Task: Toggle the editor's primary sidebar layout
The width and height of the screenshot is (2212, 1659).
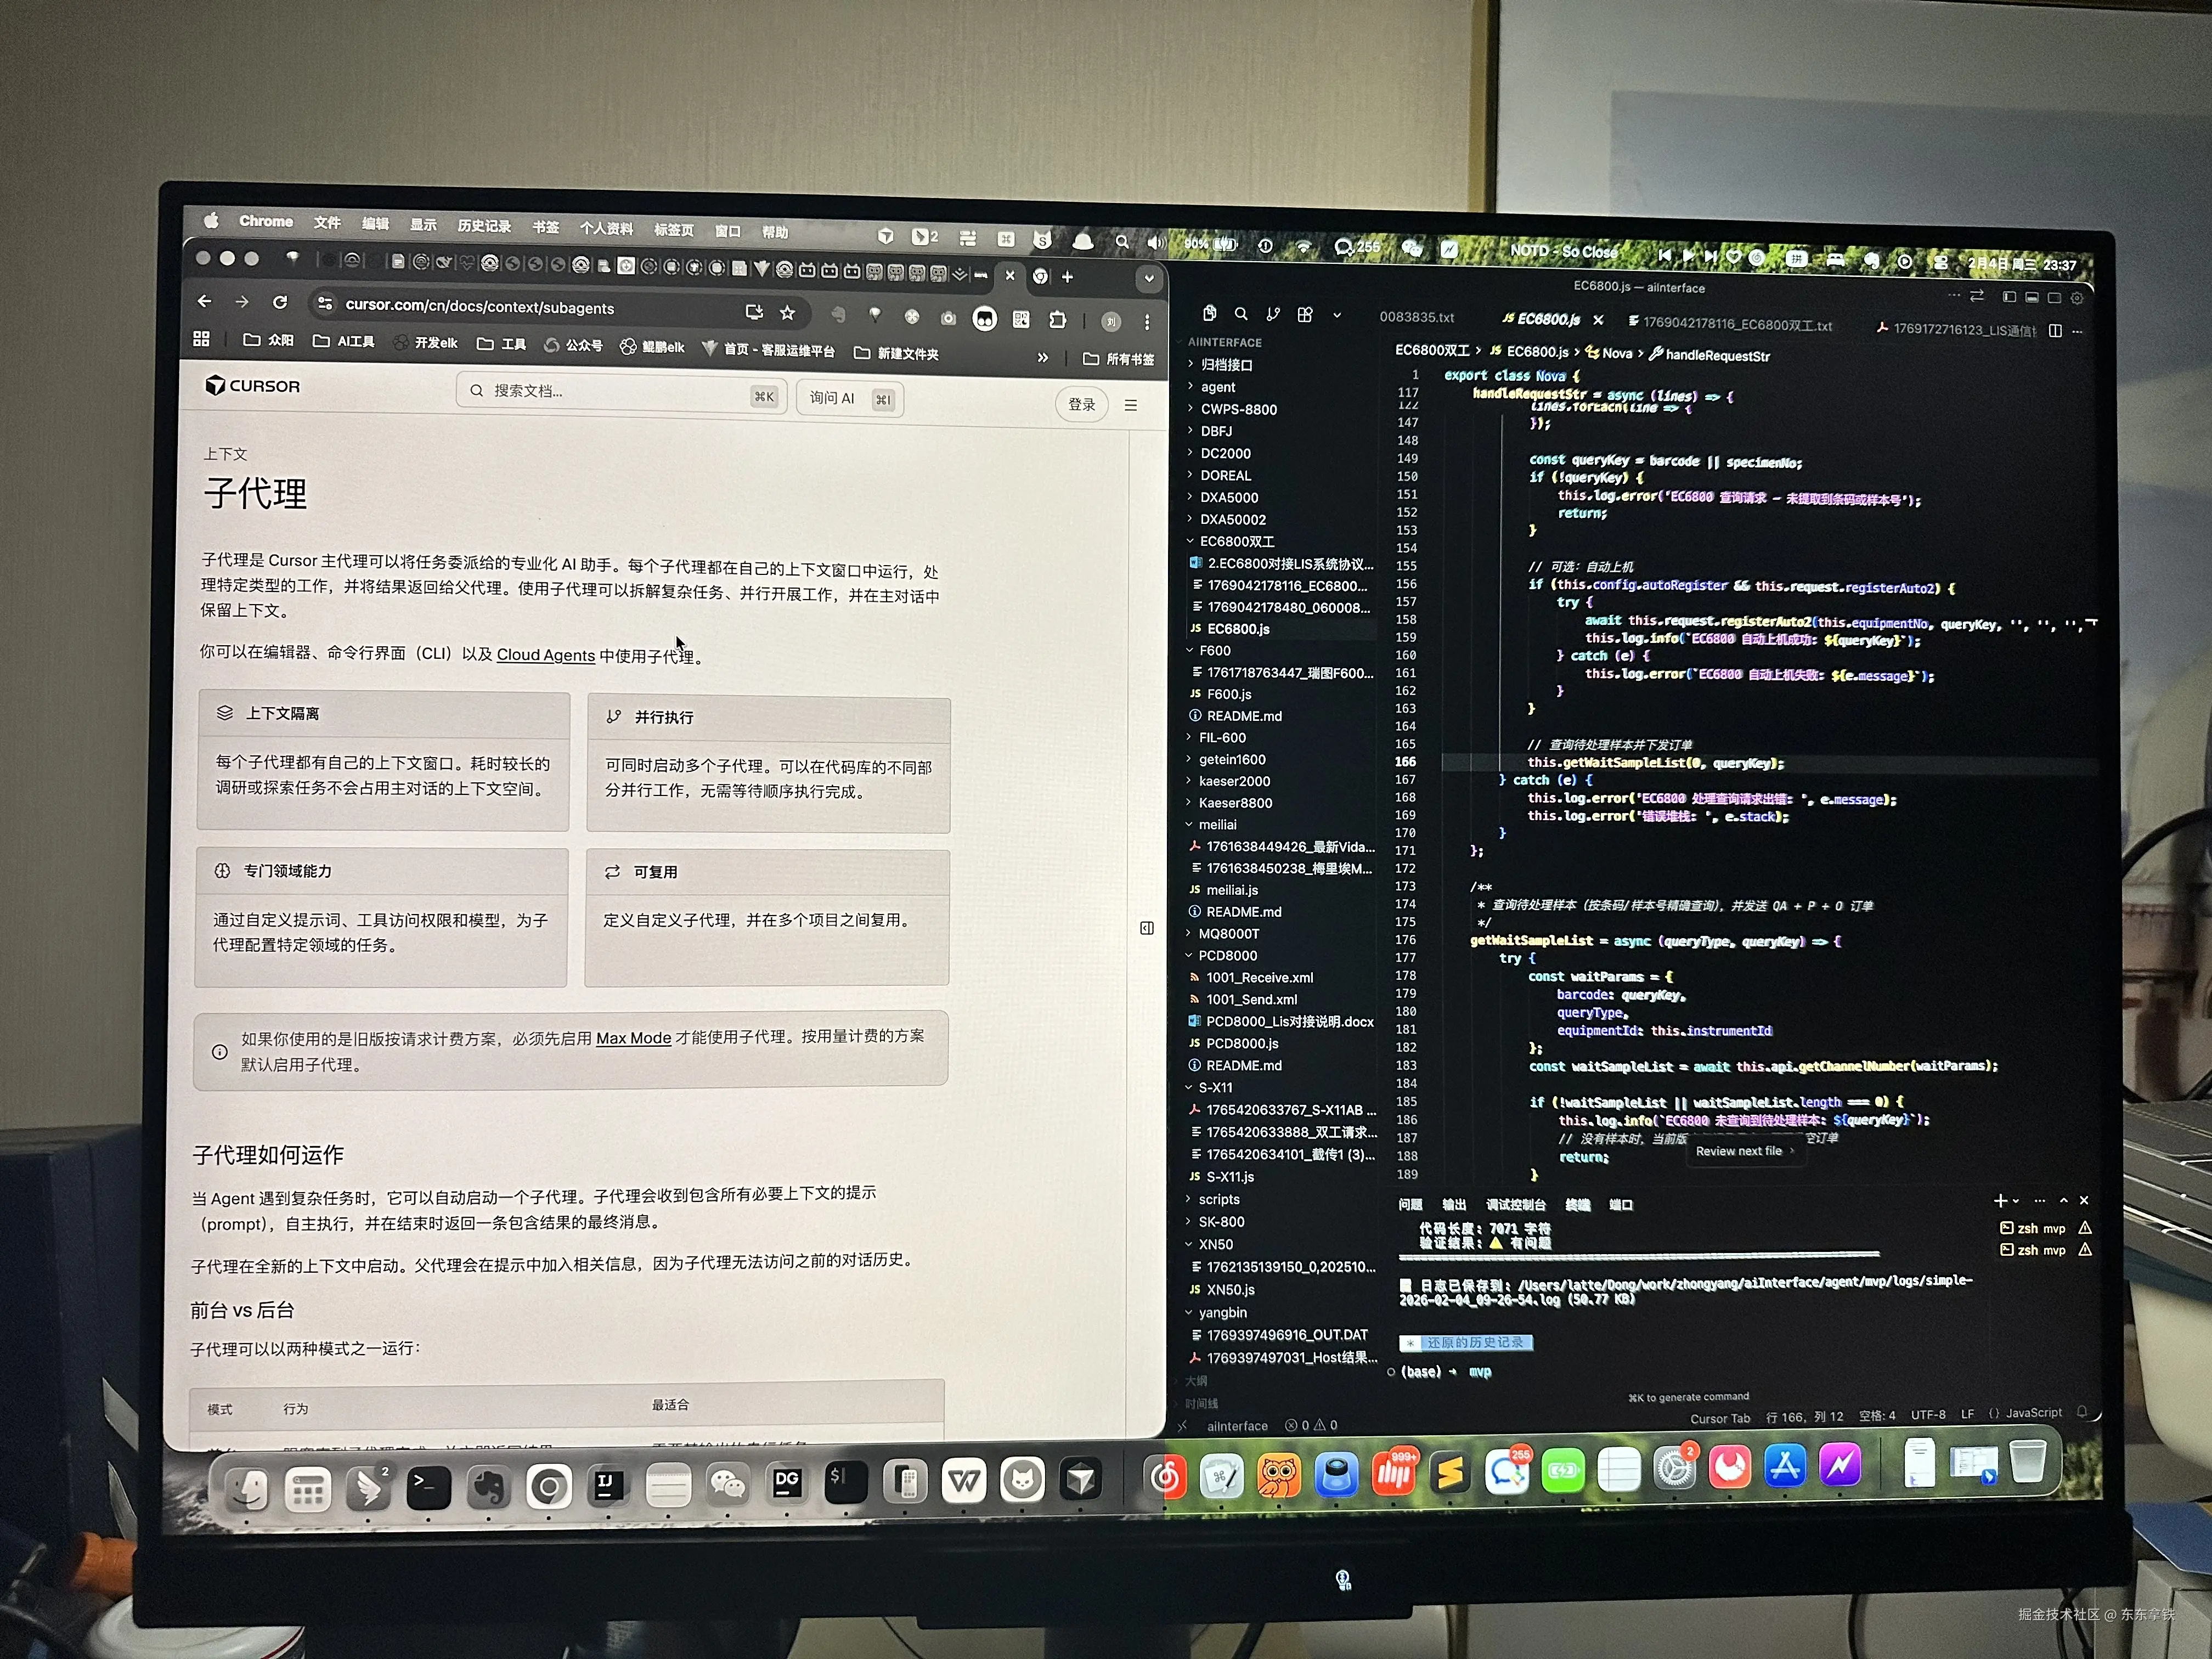Action: pyautogui.click(x=2010, y=297)
